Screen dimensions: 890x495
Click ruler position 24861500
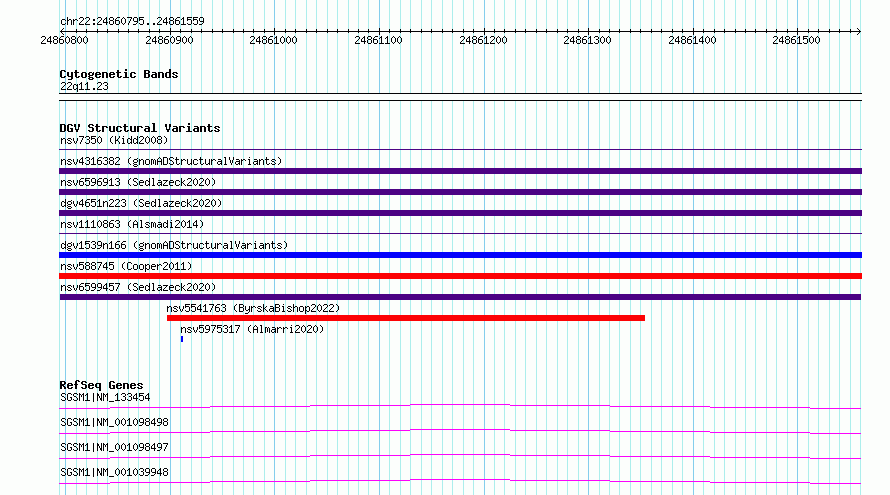[x=796, y=40]
